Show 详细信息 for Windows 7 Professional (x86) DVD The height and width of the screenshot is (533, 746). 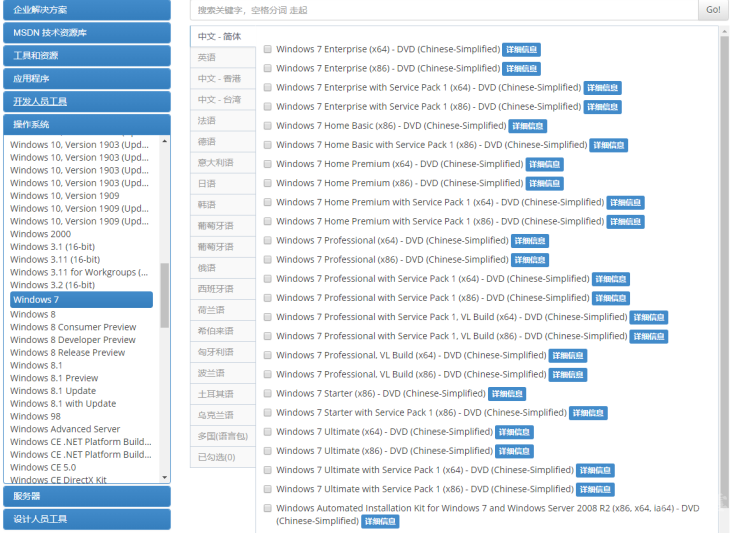pos(530,260)
